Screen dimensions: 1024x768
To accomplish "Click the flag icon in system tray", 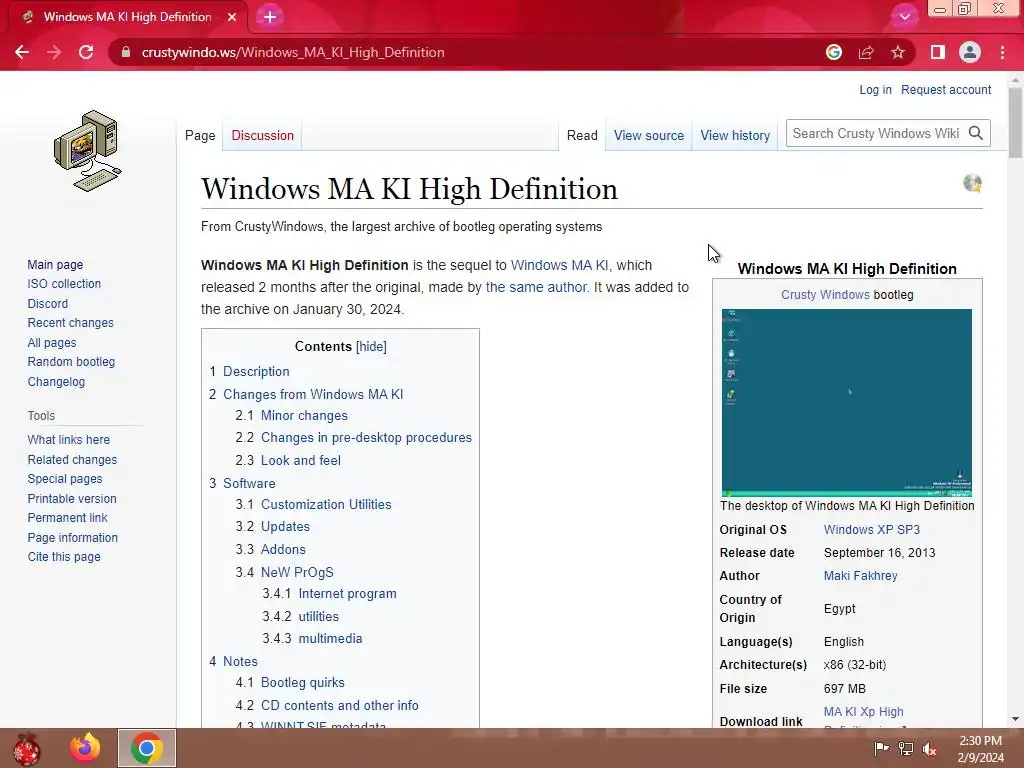I will pos(881,748).
